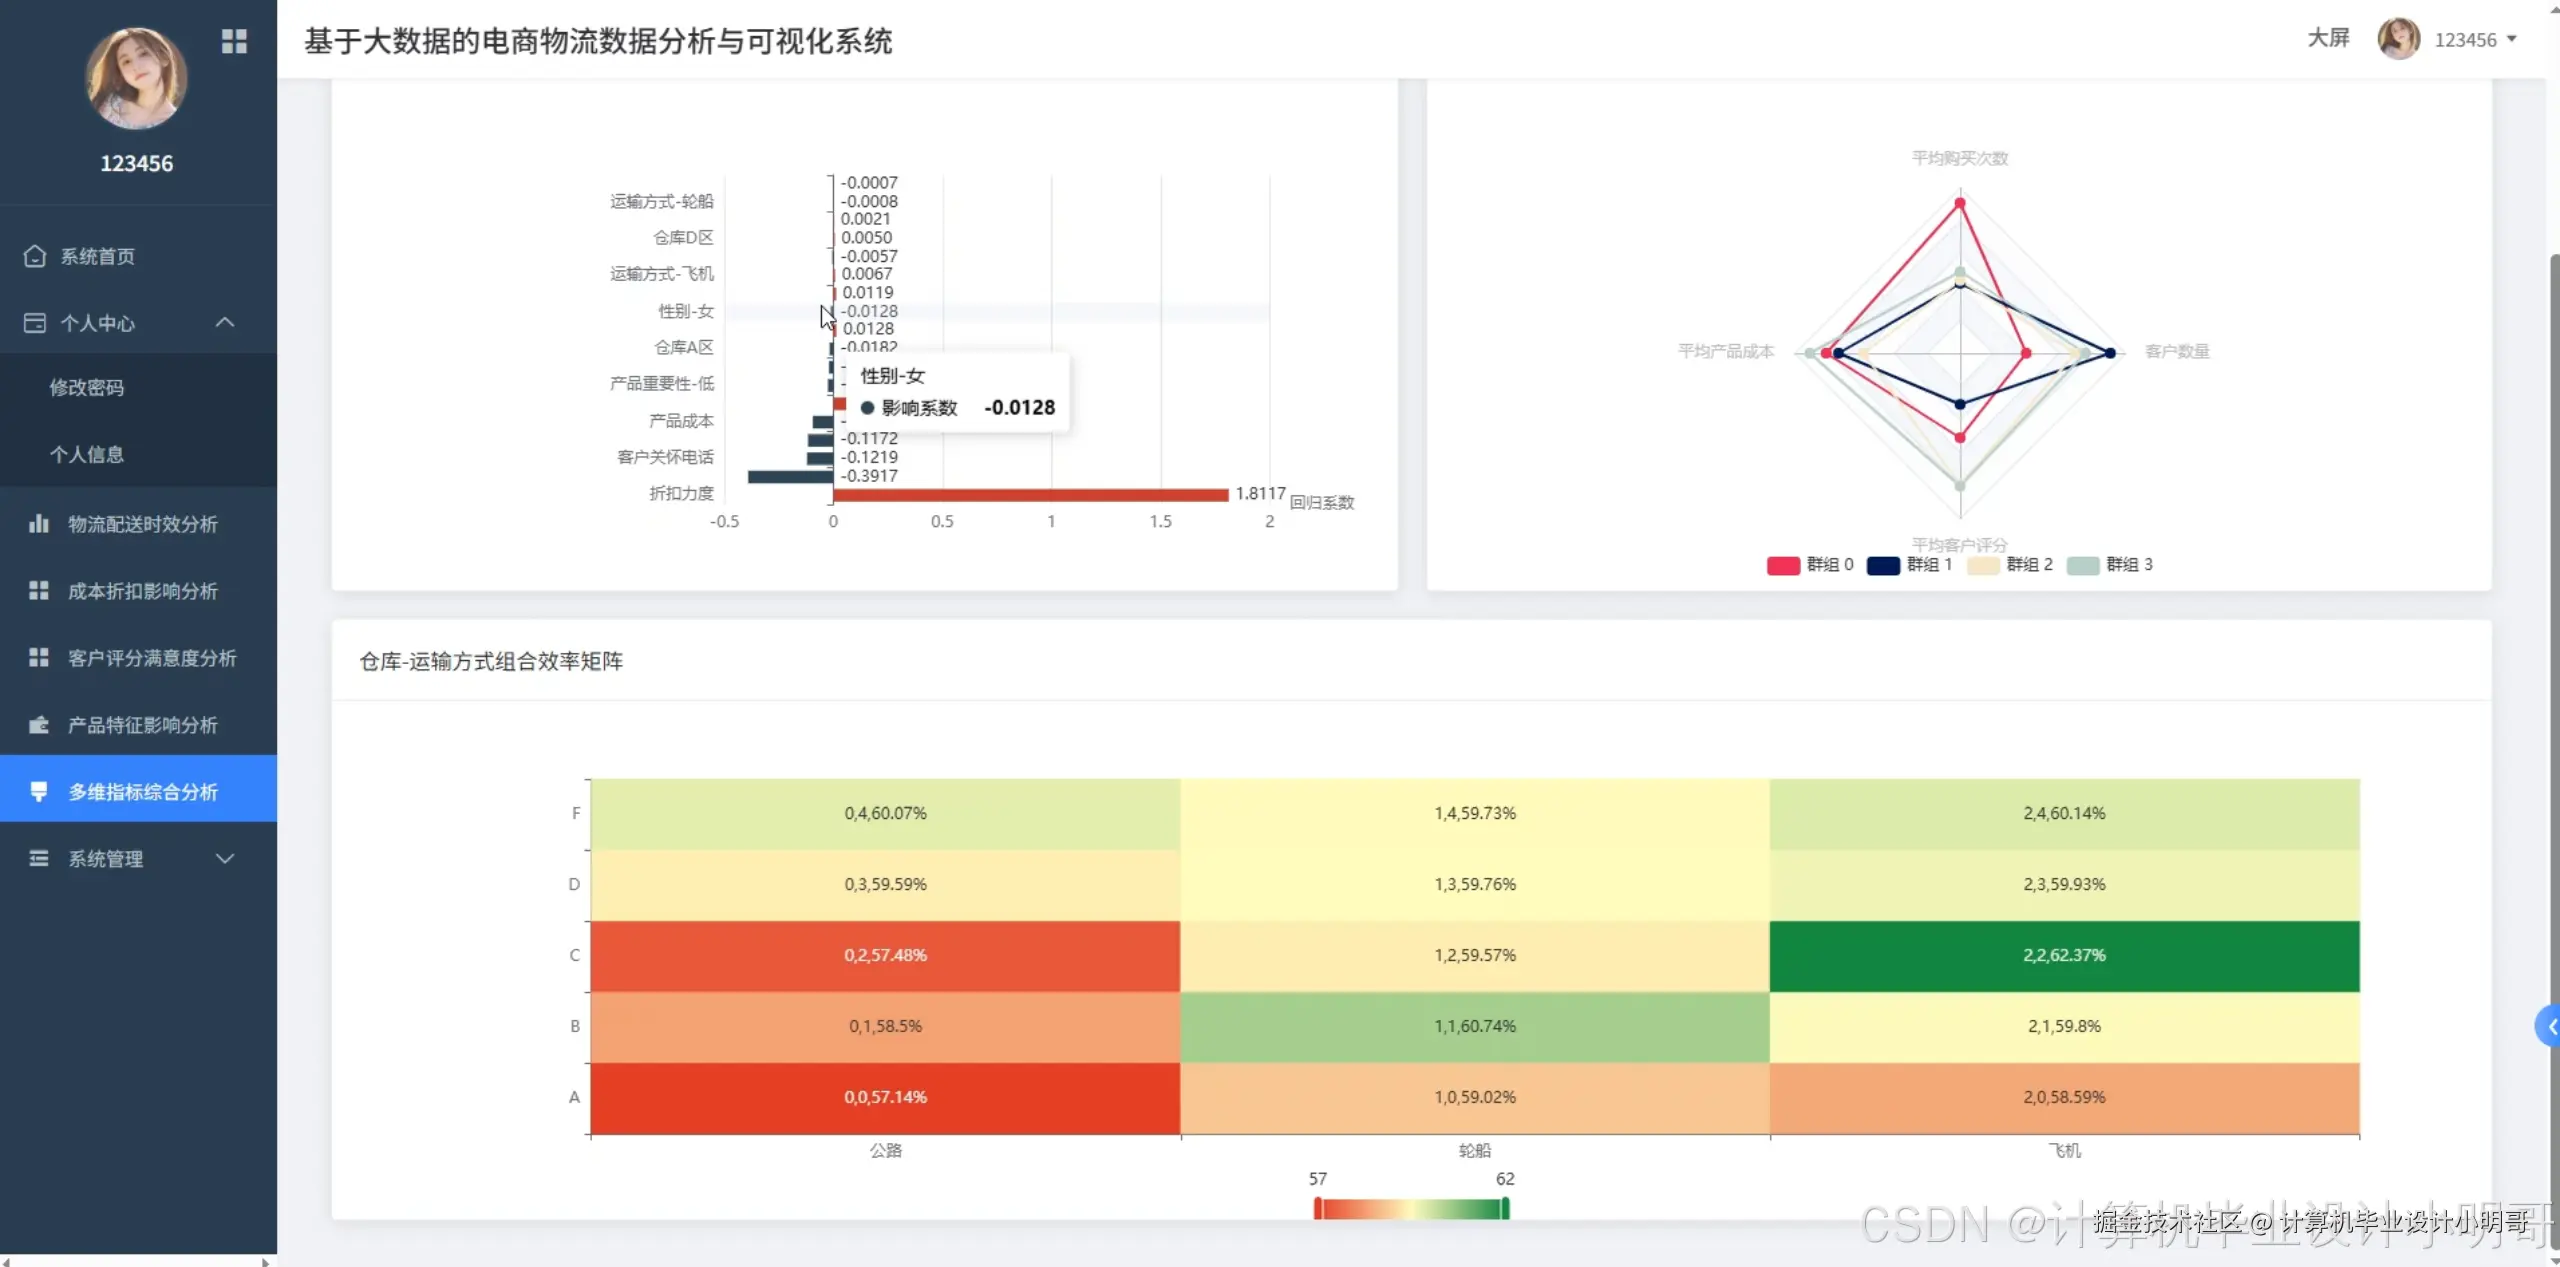The image size is (2560, 1267).
Task: Open the 修改密码 menu item
Action: point(87,388)
